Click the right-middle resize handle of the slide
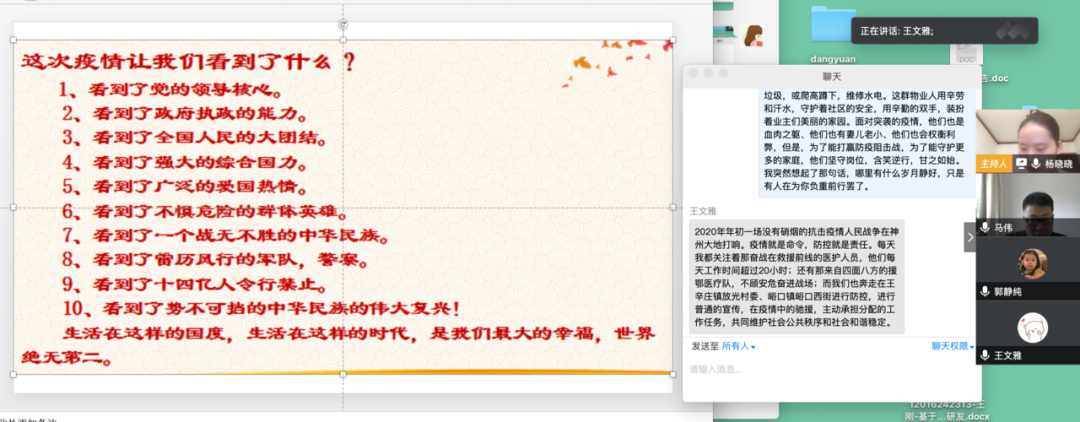 coord(673,208)
